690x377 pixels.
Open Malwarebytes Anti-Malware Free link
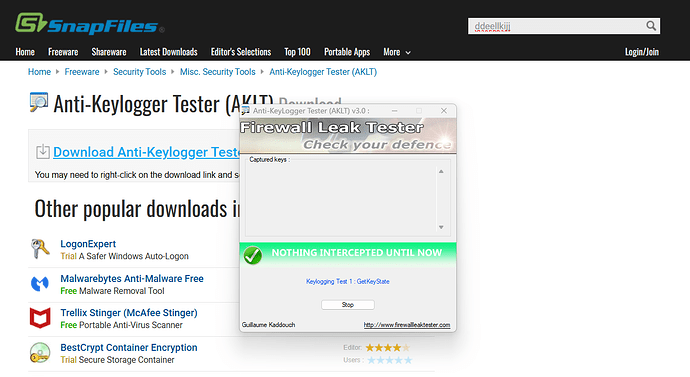132,278
